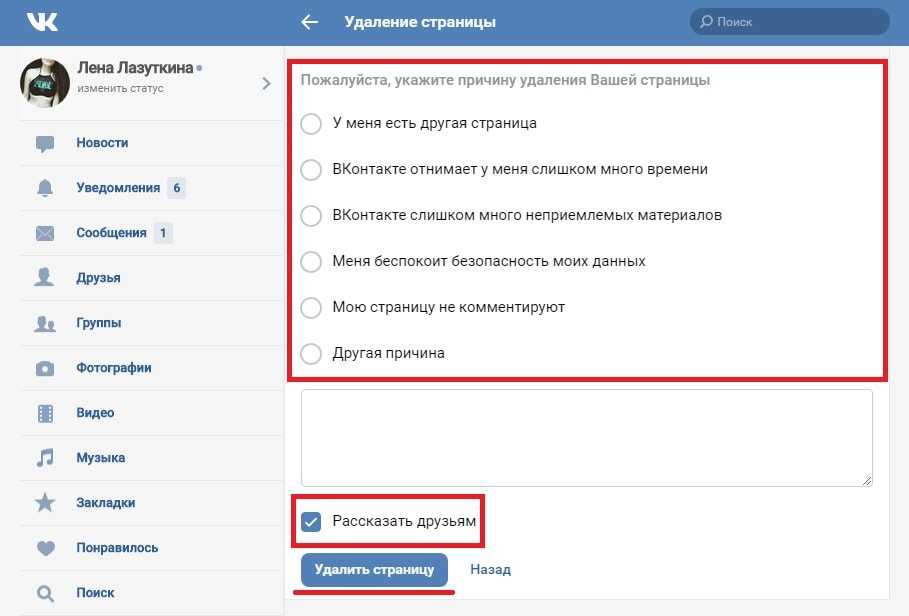The width and height of the screenshot is (909, 616).
Task: Select 'слишком много неприемлемых материалов' option
Action: pyautogui.click(x=311, y=216)
